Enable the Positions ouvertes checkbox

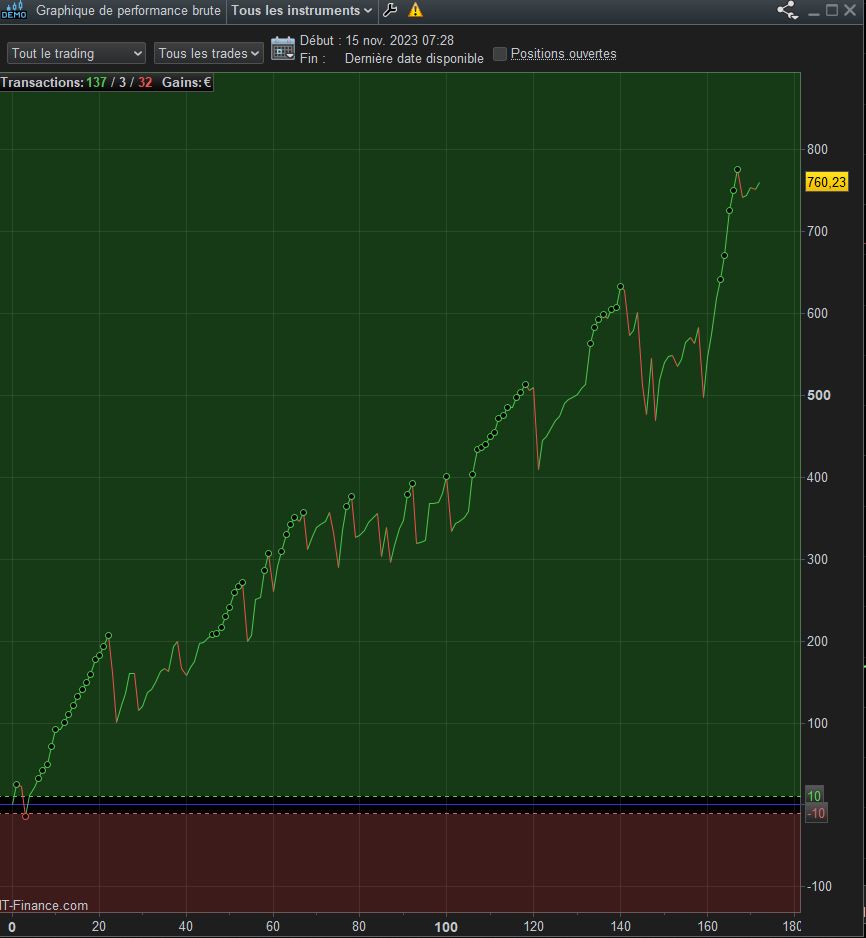(x=499, y=54)
